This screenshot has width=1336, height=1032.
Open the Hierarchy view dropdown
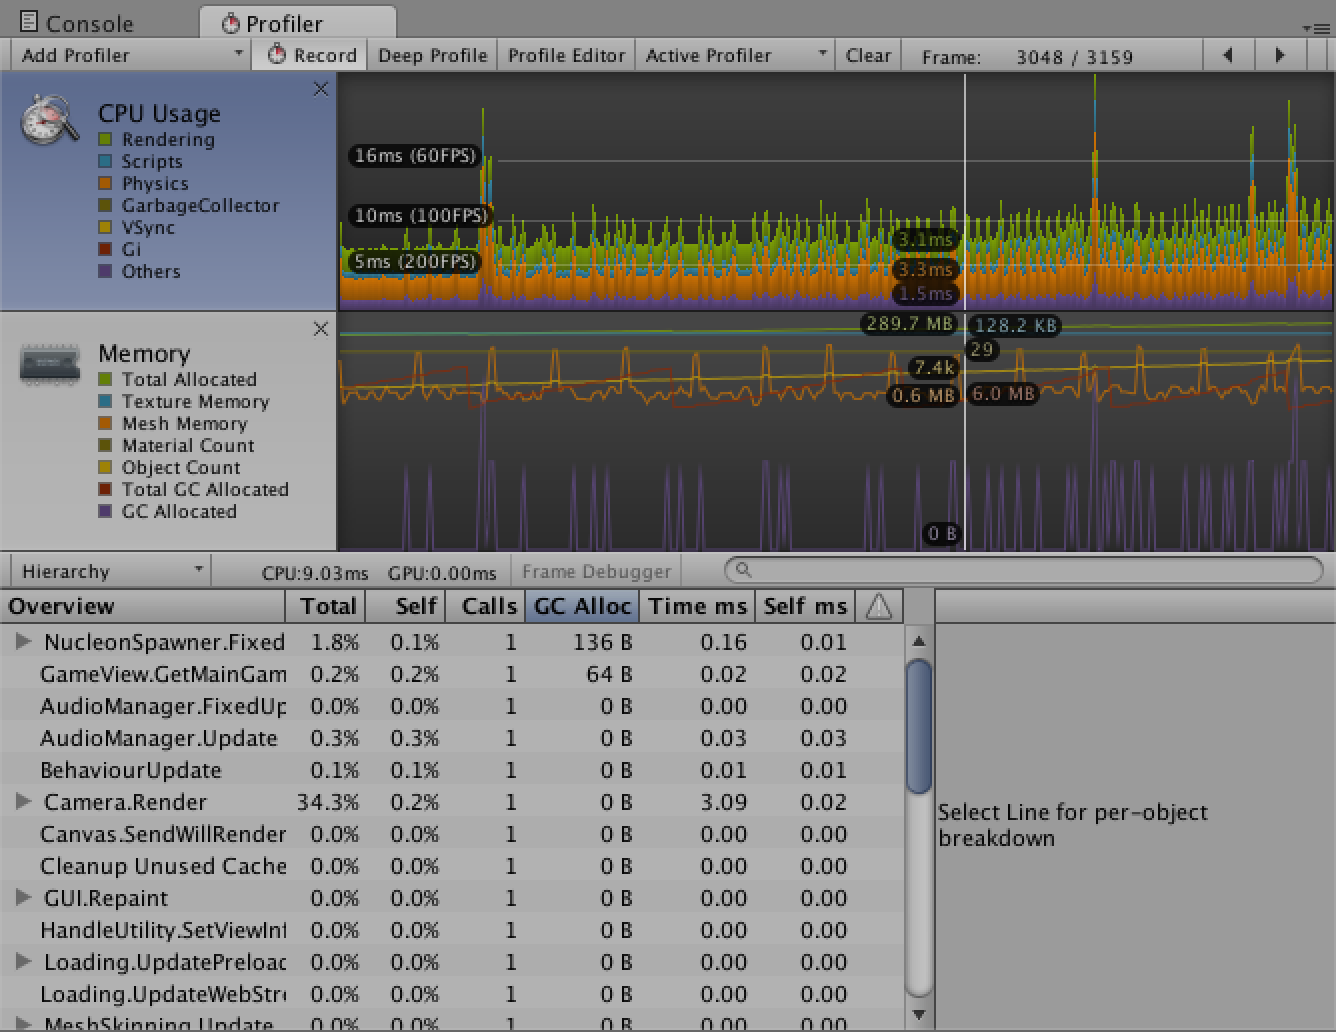coord(110,571)
